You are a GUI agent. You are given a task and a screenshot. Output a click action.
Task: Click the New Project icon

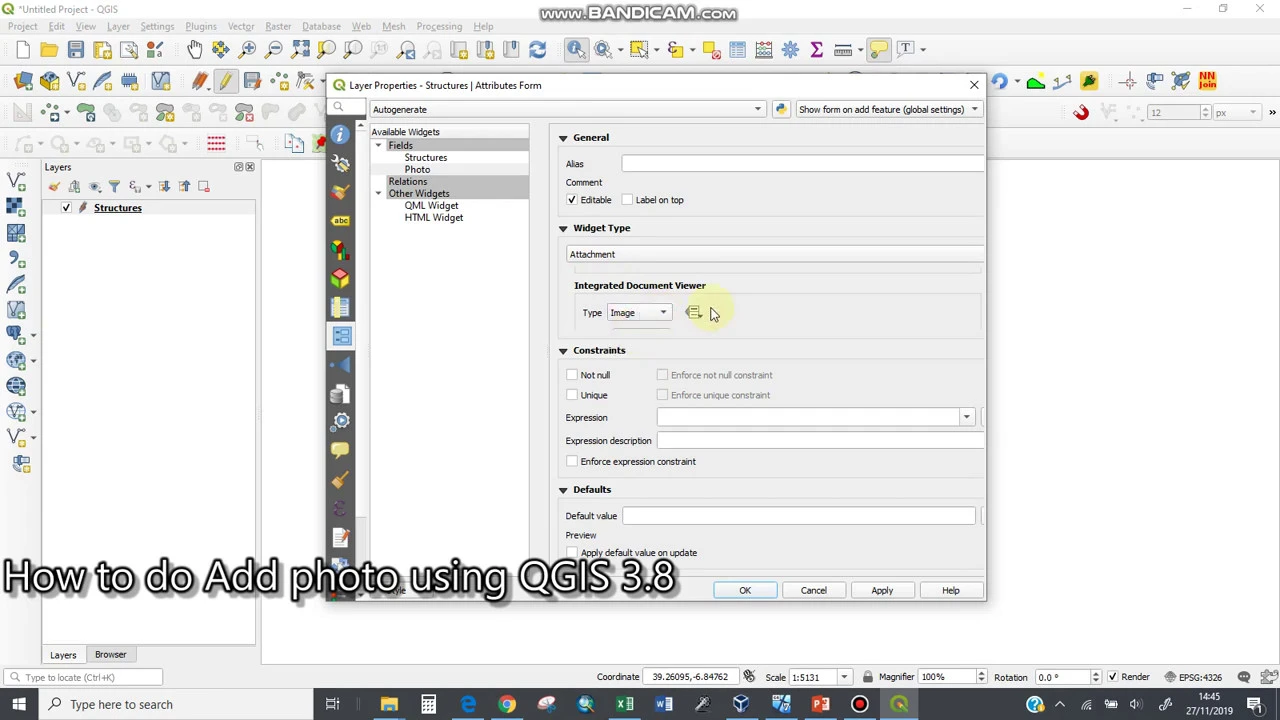(x=23, y=49)
